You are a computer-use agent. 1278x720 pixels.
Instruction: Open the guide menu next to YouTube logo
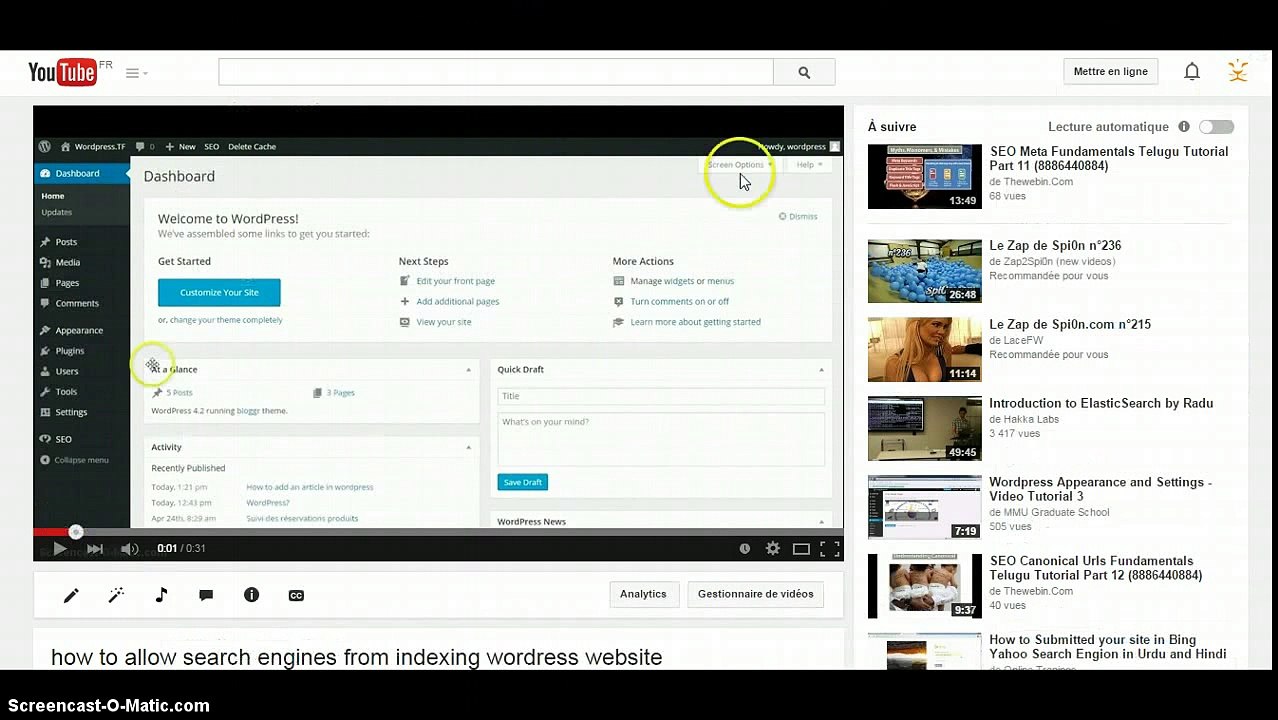(136, 73)
